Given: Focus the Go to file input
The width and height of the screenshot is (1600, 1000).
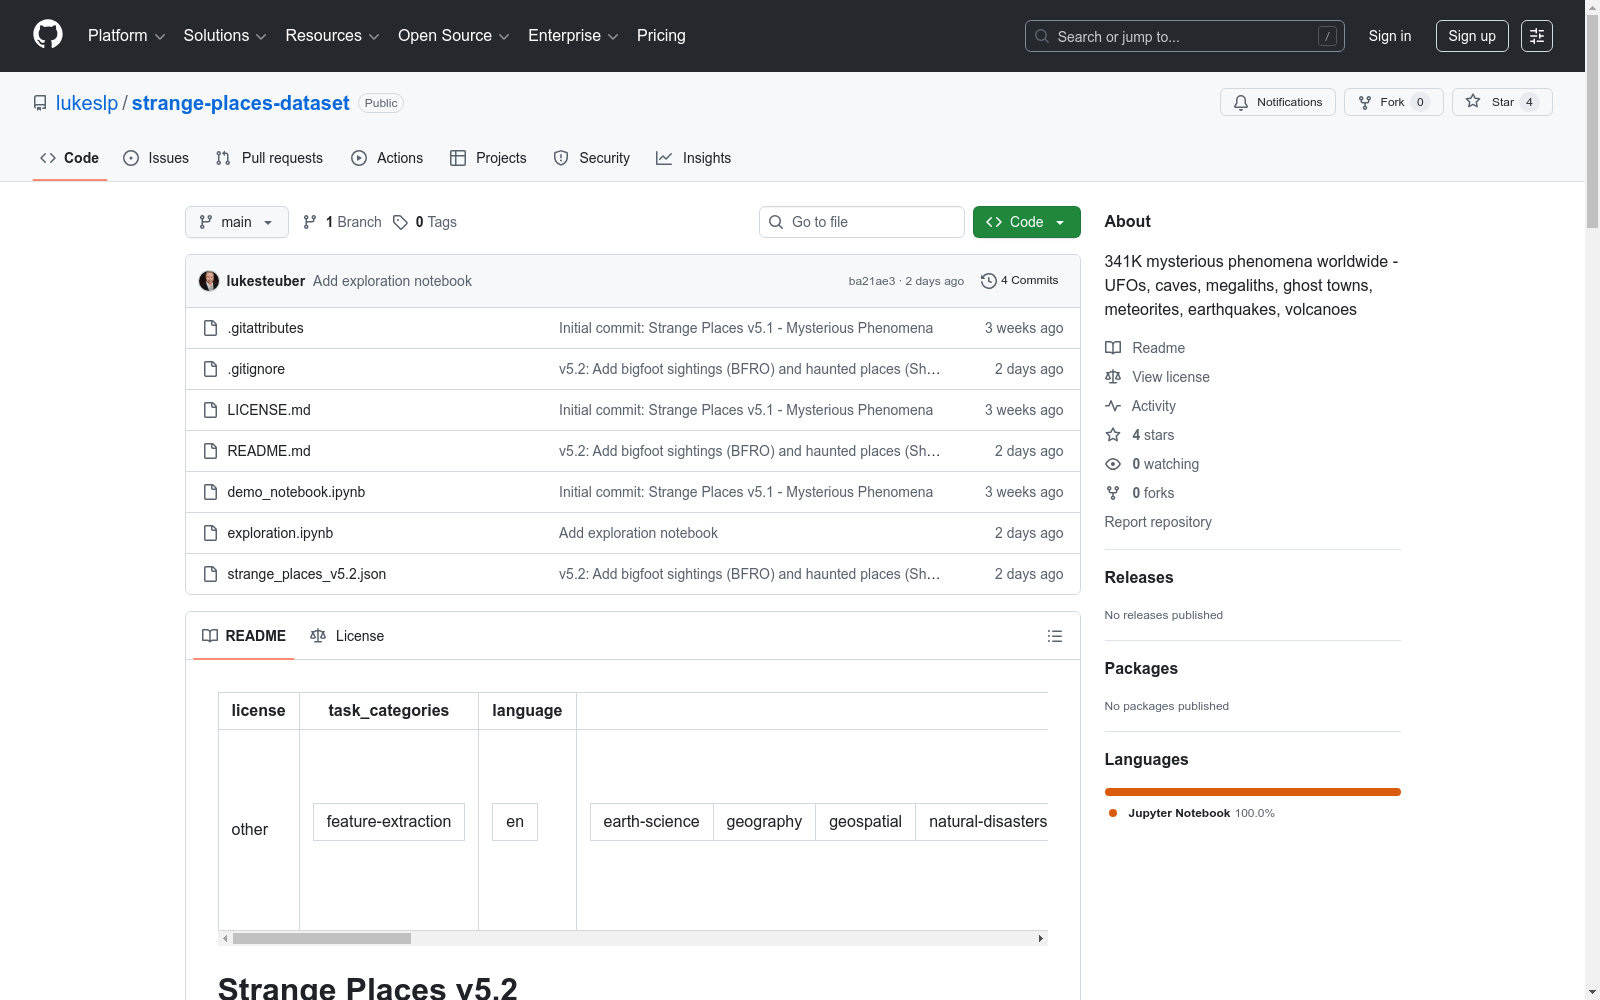Looking at the screenshot, I should tap(862, 222).
